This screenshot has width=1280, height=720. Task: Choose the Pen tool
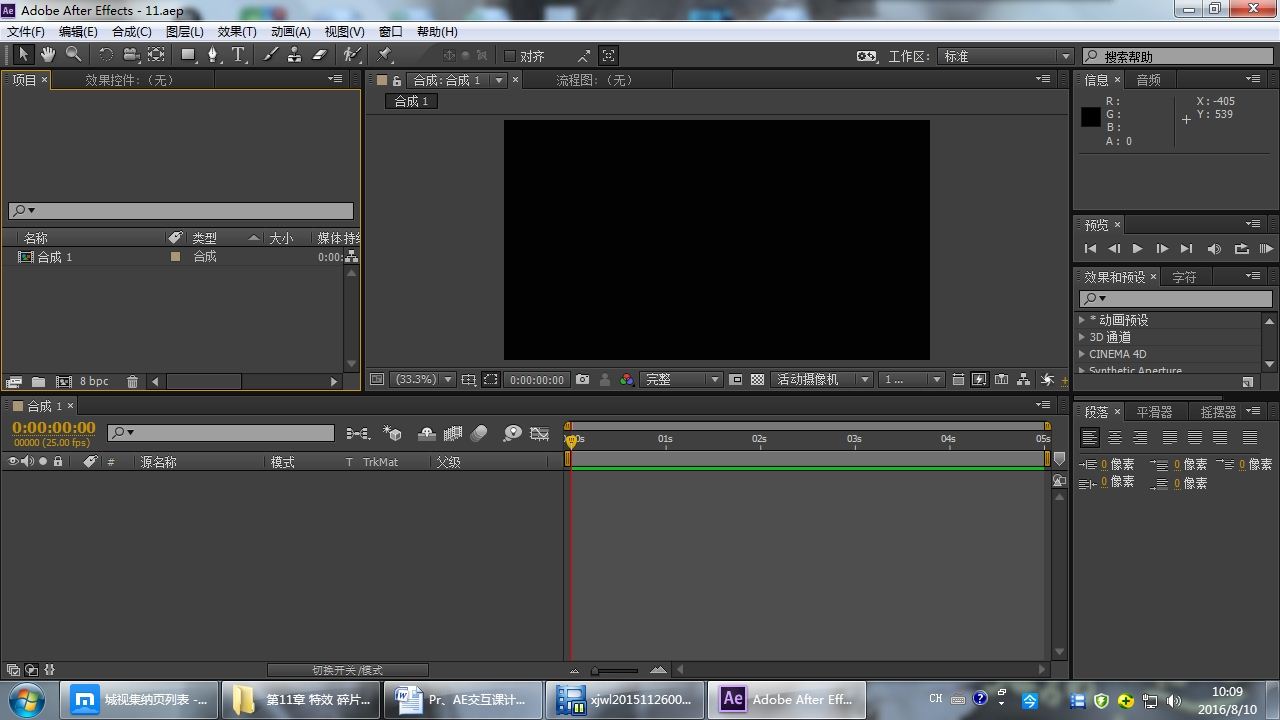tap(212, 55)
